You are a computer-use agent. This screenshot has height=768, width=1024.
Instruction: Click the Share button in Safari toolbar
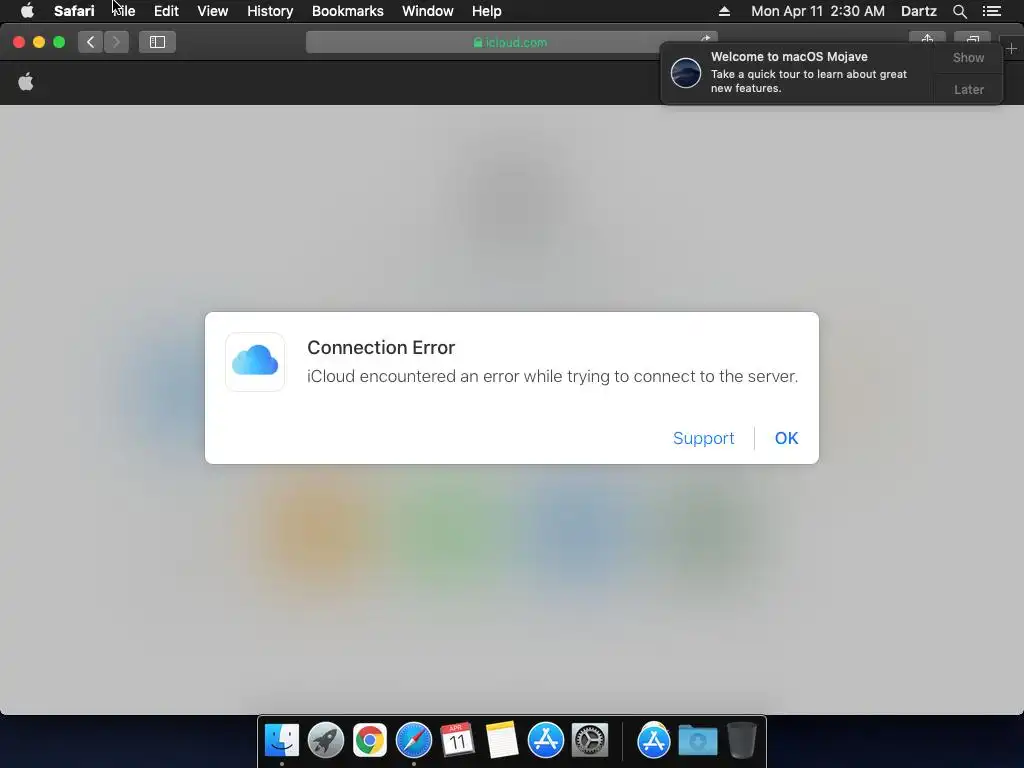pyautogui.click(x=927, y=38)
